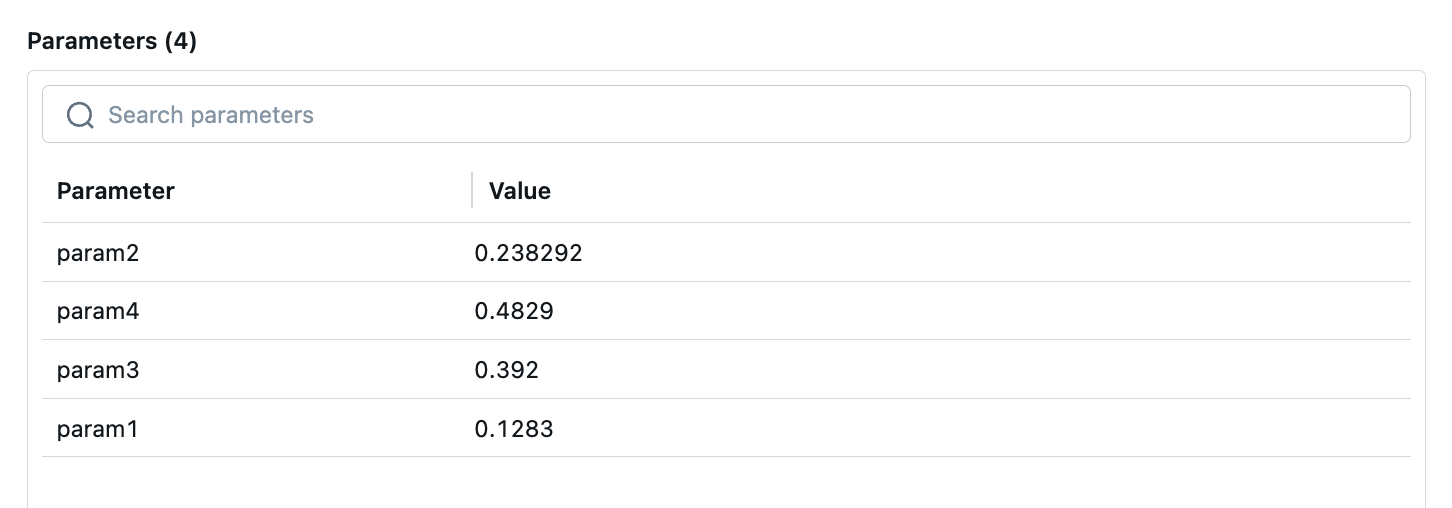Select the param4 row name
The image size is (1452, 508).
tap(98, 312)
